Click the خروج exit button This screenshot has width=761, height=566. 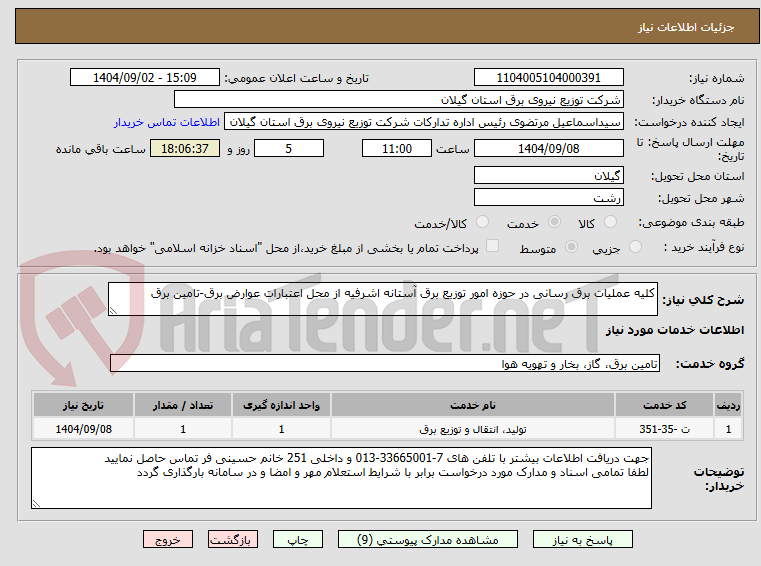pyautogui.click(x=168, y=539)
